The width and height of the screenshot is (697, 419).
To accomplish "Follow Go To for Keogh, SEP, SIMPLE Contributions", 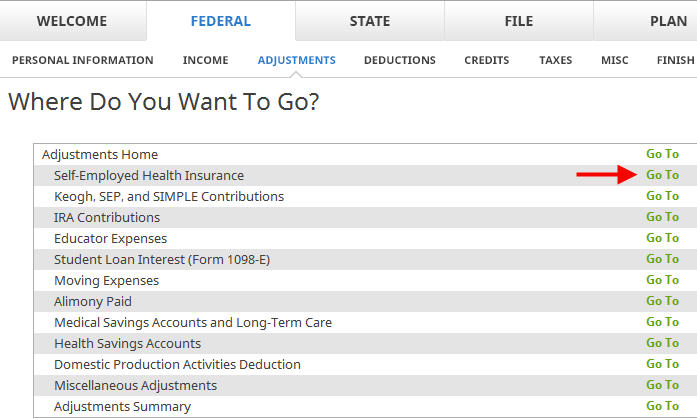I will pos(662,196).
